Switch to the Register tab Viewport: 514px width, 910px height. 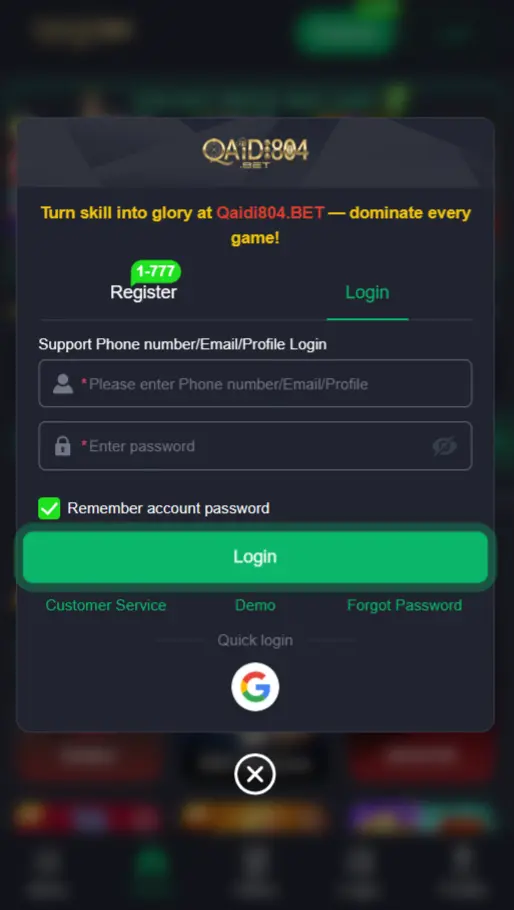[143, 292]
